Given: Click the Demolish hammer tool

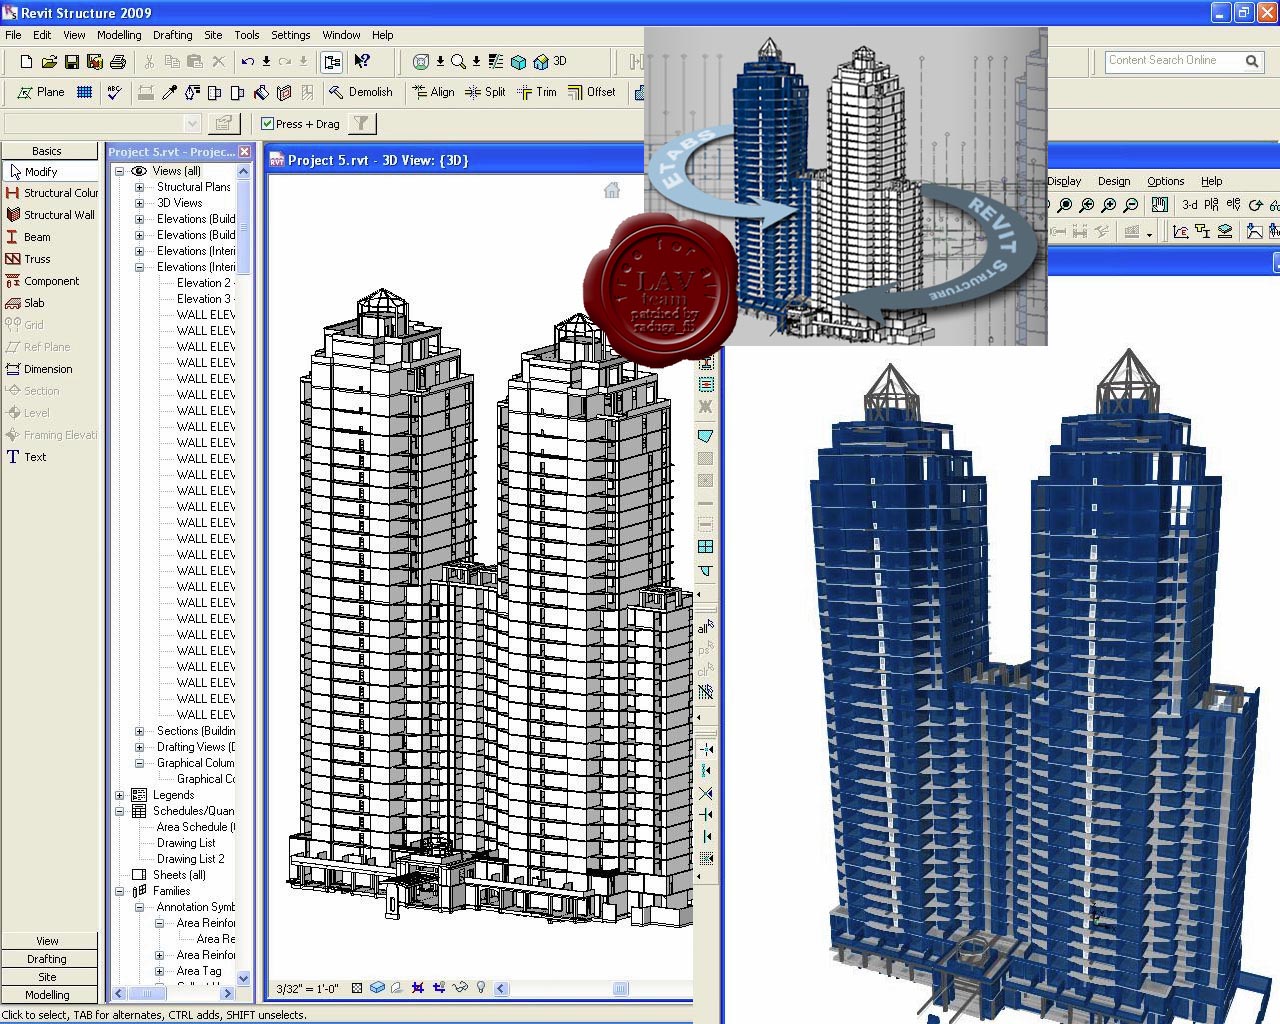Looking at the screenshot, I should coord(360,92).
